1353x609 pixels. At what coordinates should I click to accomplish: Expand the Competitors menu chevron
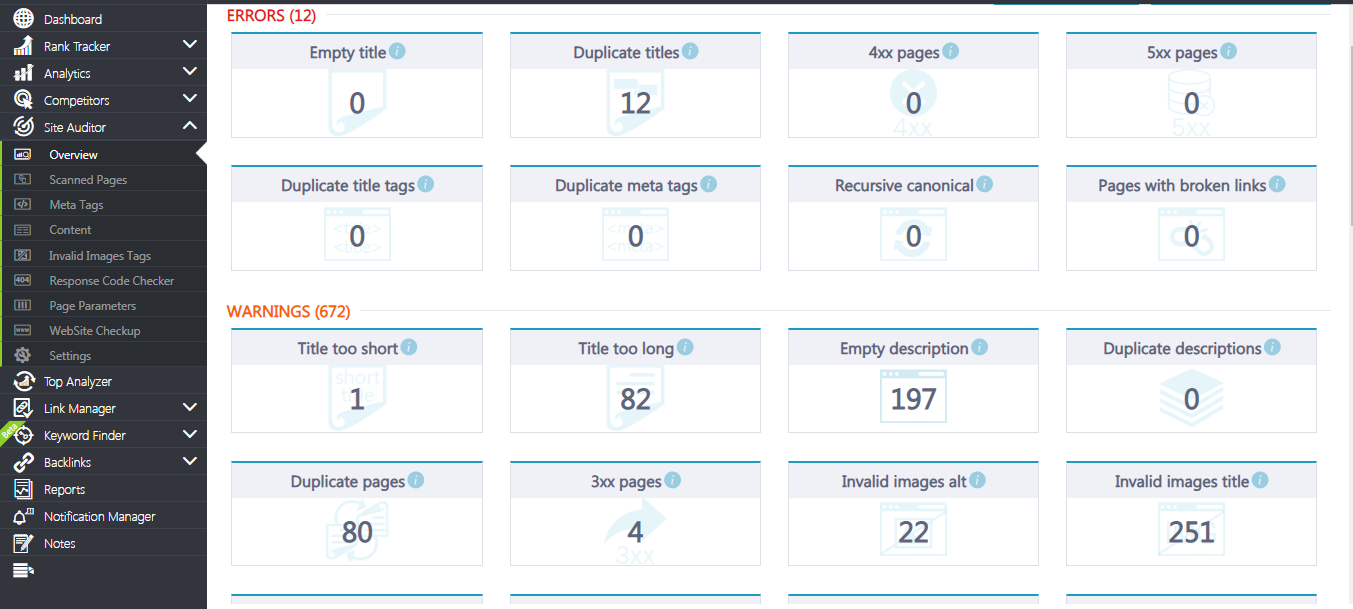click(x=190, y=99)
